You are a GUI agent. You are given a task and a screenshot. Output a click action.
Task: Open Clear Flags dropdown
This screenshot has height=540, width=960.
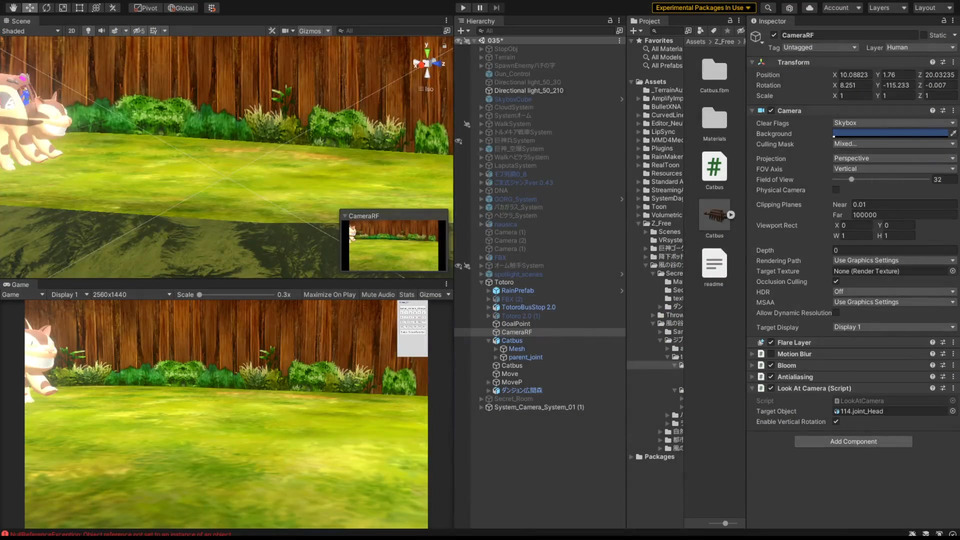pos(894,123)
